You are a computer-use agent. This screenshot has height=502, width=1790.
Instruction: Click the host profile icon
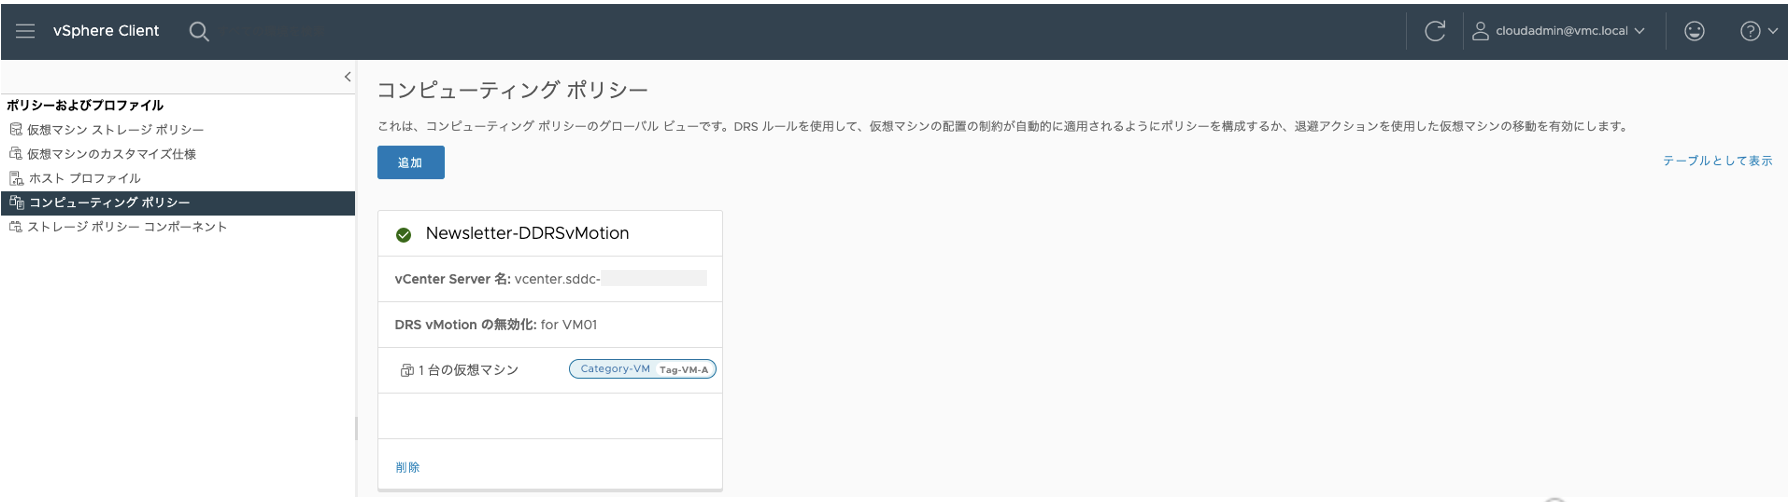15,178
